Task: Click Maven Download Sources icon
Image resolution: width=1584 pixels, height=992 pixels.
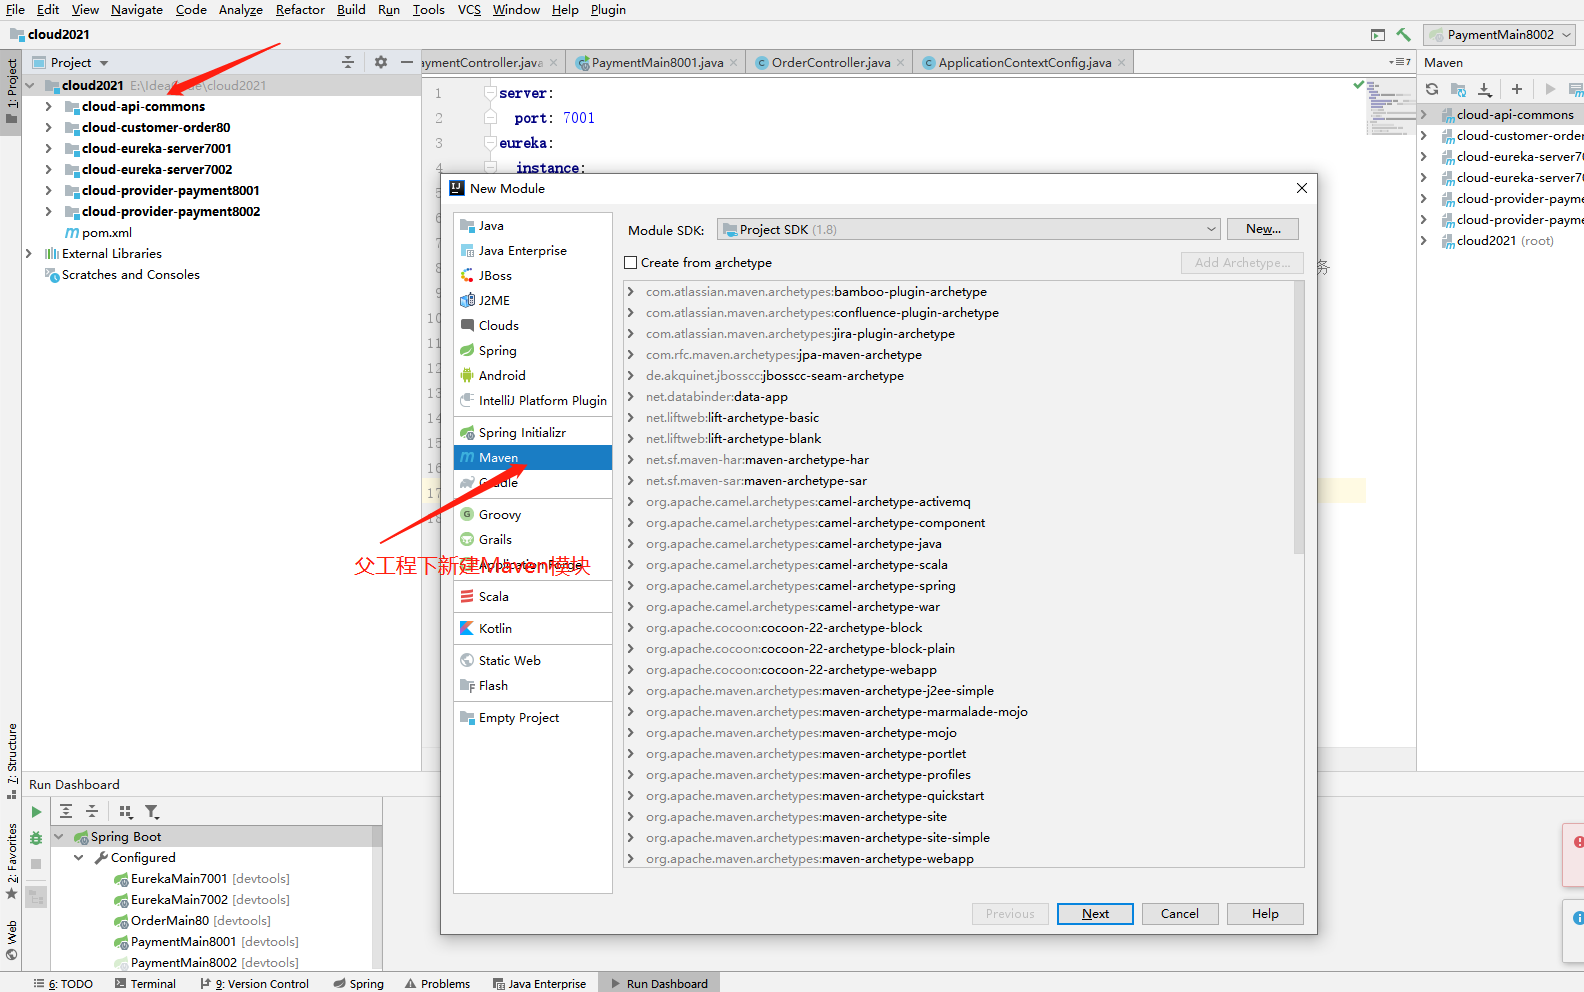Action: [x=1484, y=89]
